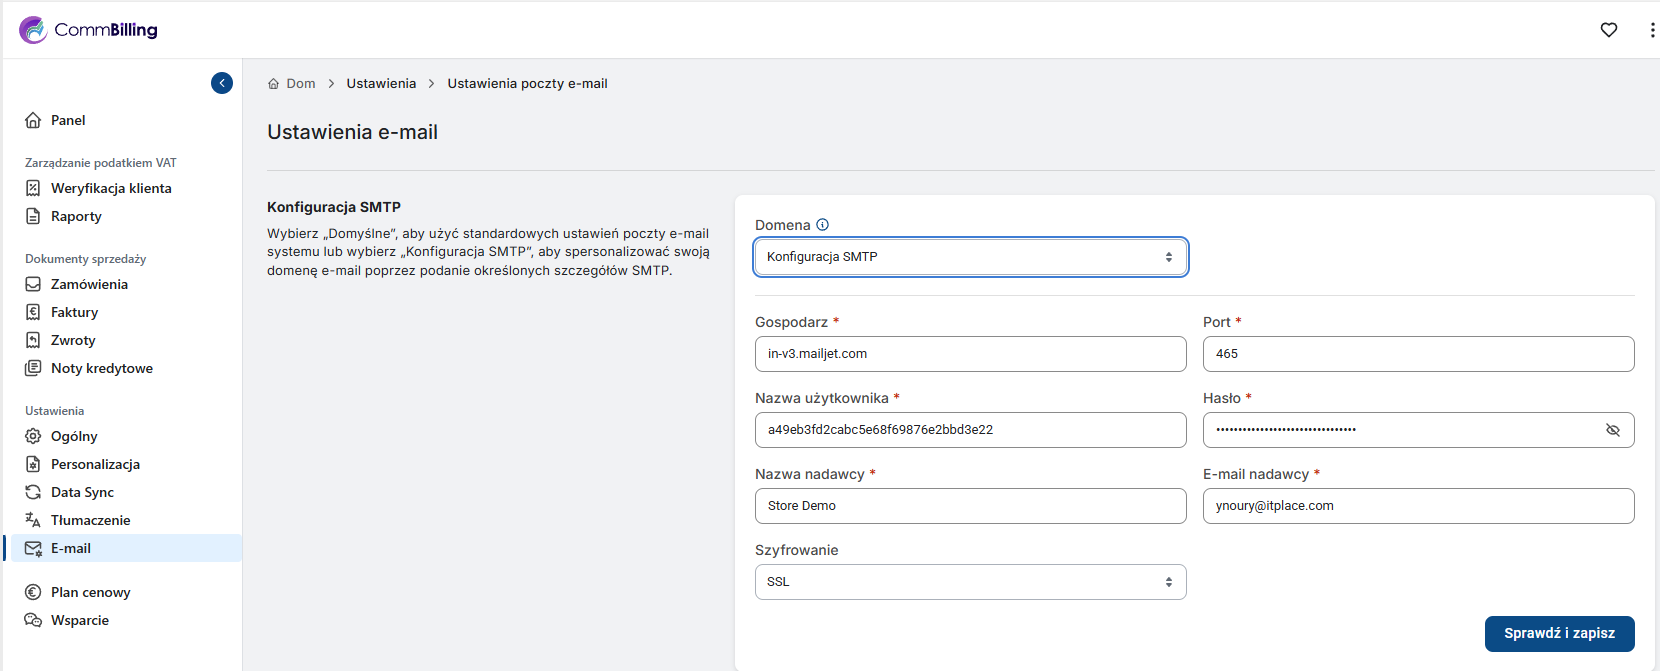Open Faktury in the sidebar
Viewport: 1660px width, 671px height.
pos(74,312)
